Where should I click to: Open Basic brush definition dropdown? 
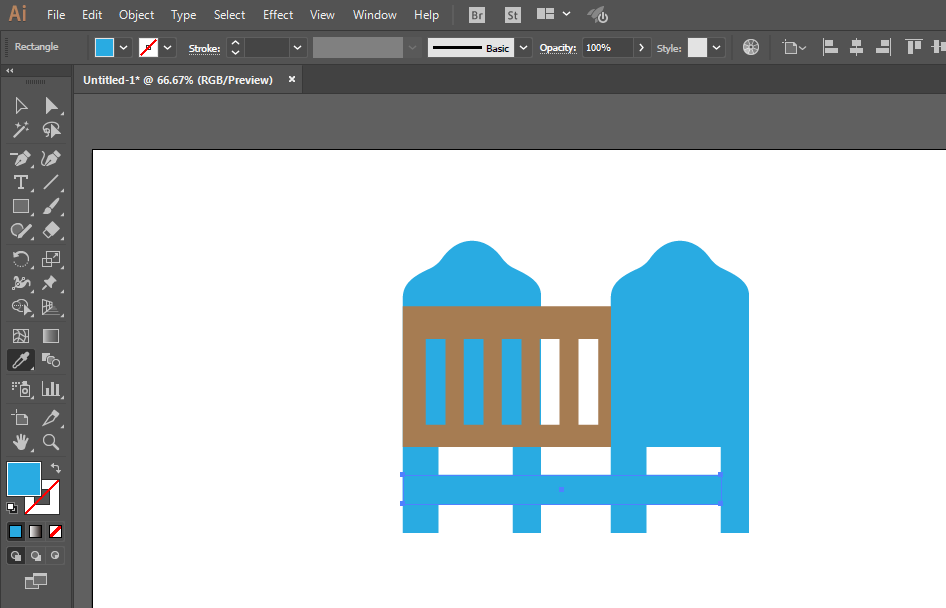click(523, 48)
